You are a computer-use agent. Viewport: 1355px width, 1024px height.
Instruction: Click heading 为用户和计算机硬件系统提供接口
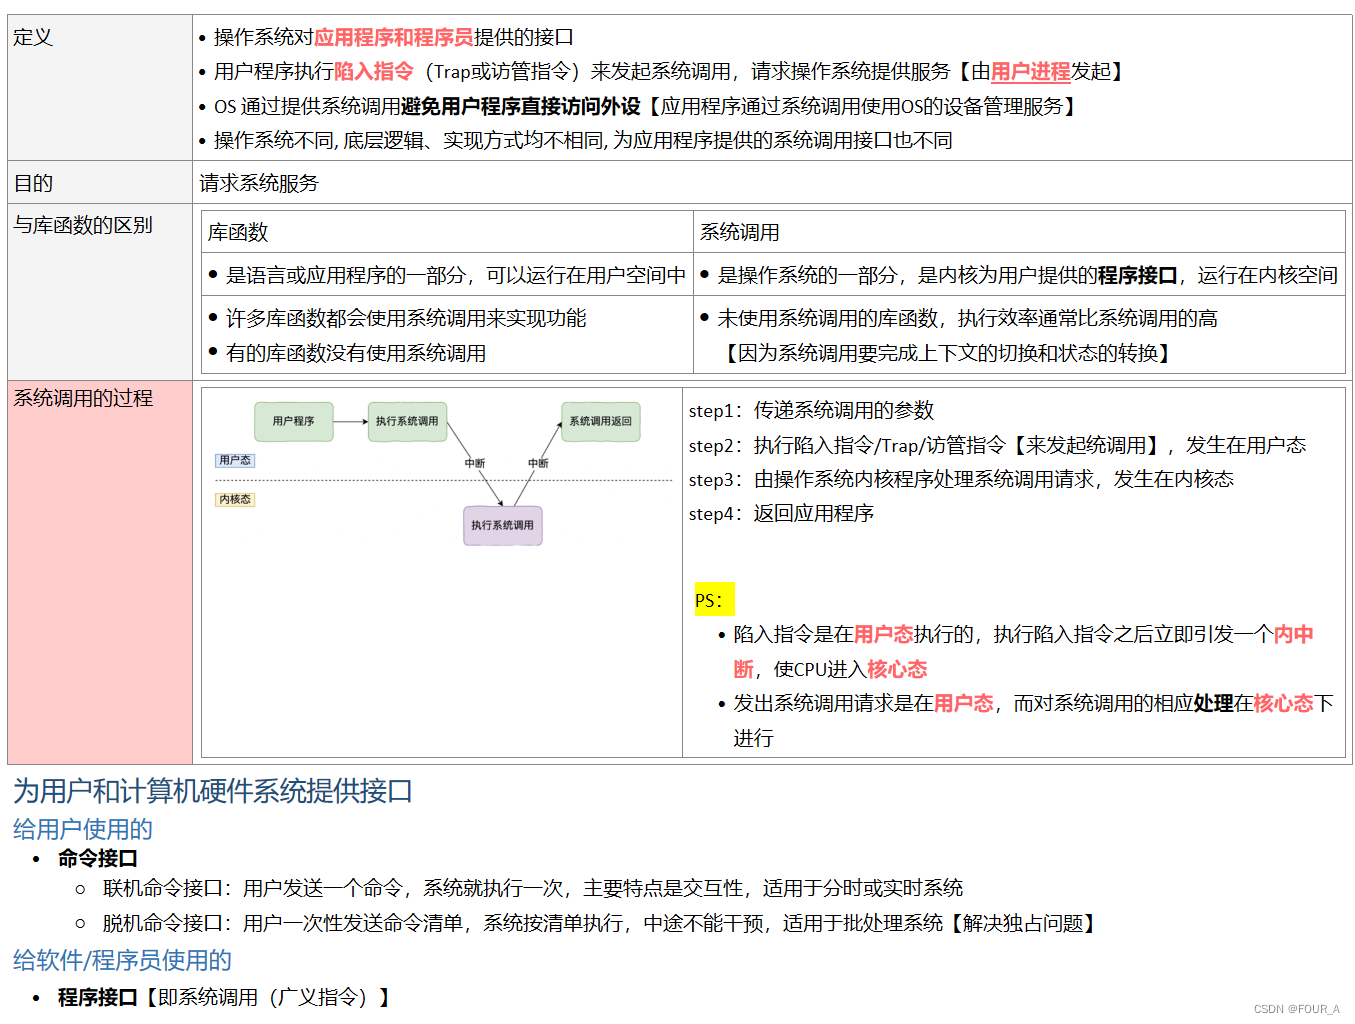213,791
